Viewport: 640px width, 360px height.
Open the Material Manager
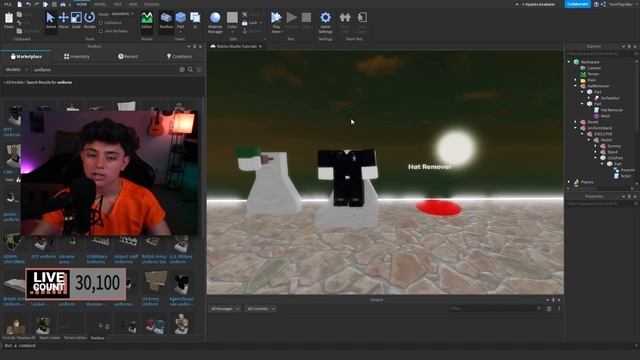coord(215,22)
